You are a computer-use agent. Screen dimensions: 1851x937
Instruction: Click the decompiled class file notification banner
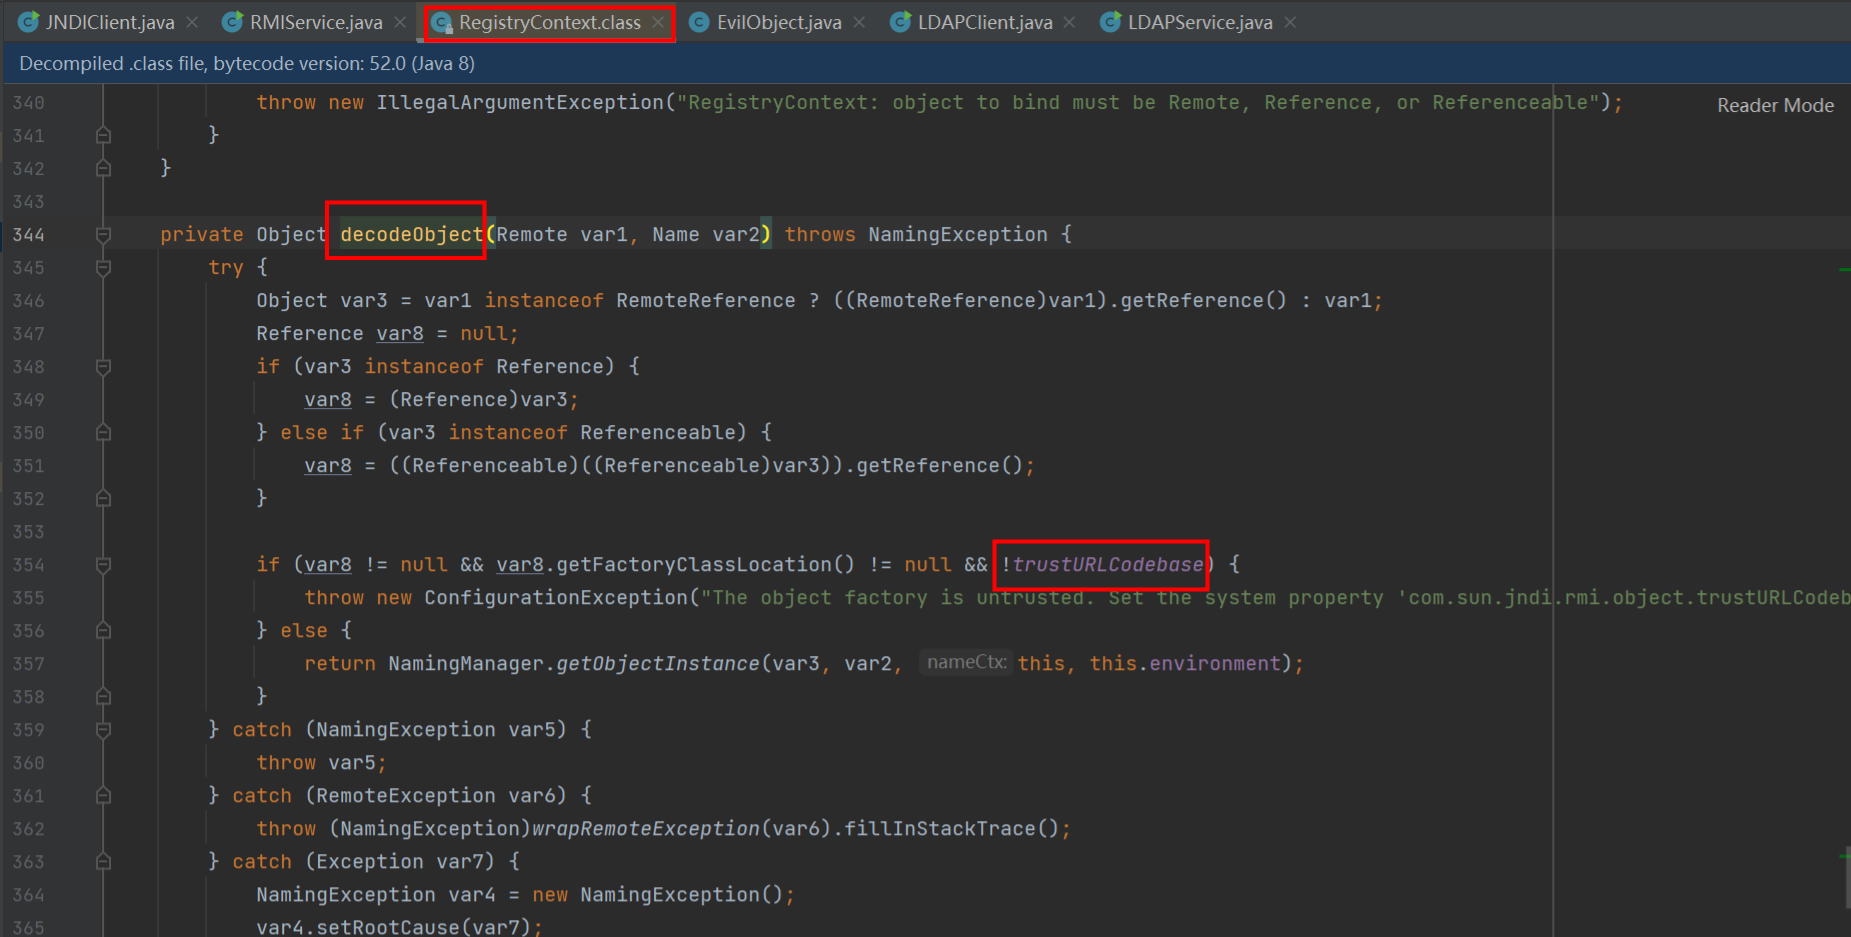point(925,63)
